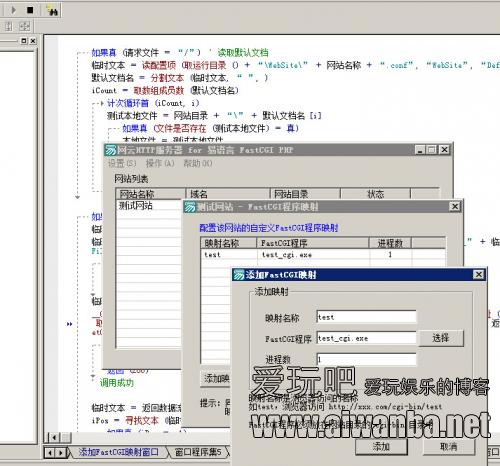
Task: Click 取消 in the 添加FastCGI映射 dialog
Action: tap(449, 446)
